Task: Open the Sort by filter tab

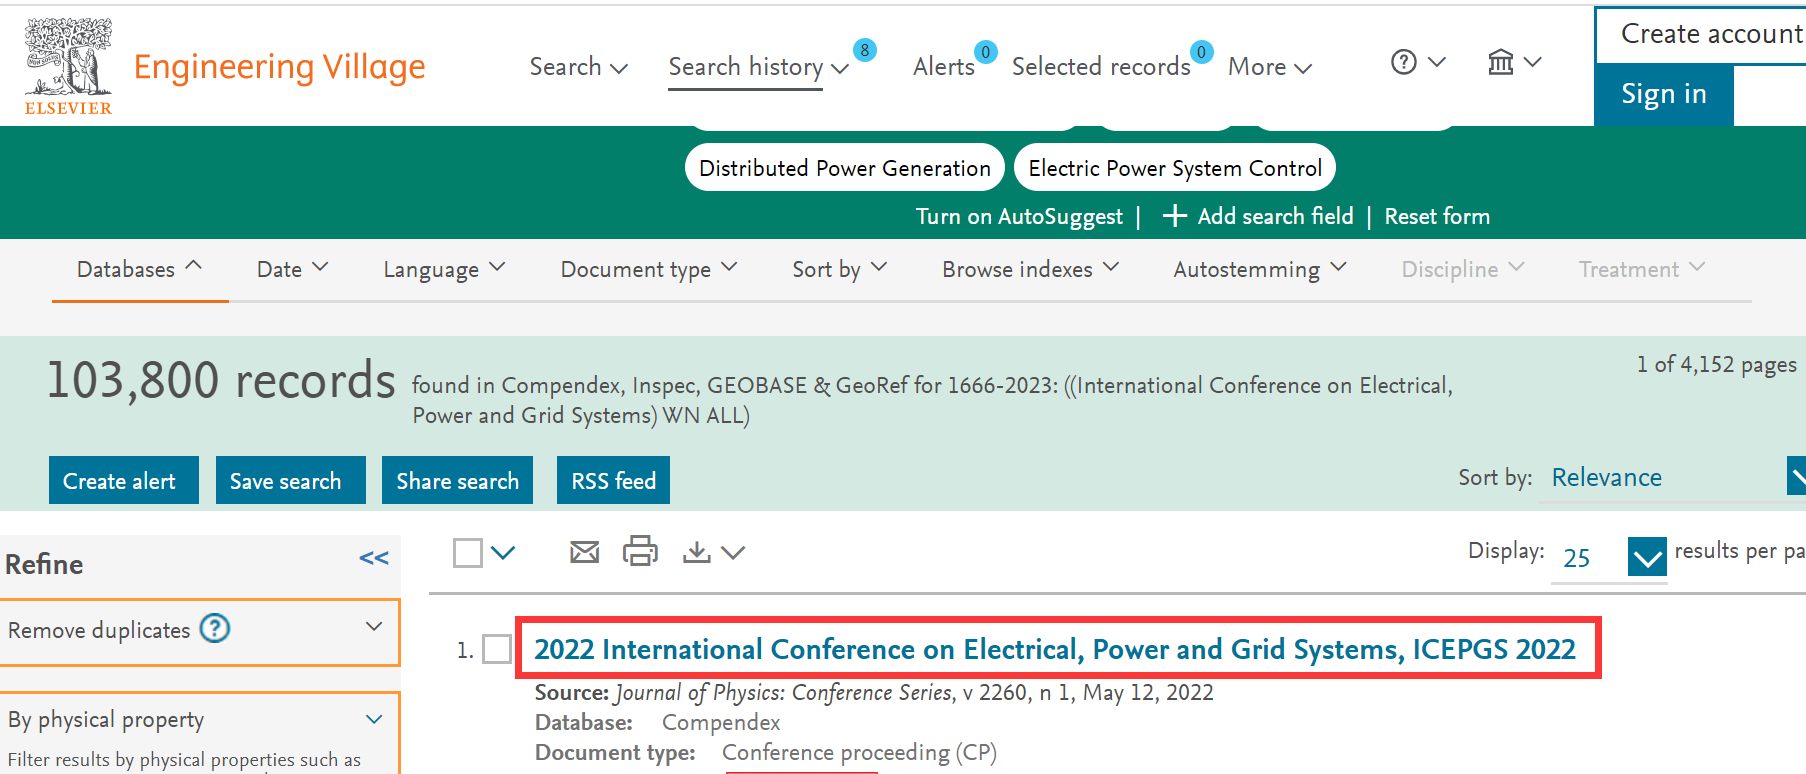Action: pos(840,269)
